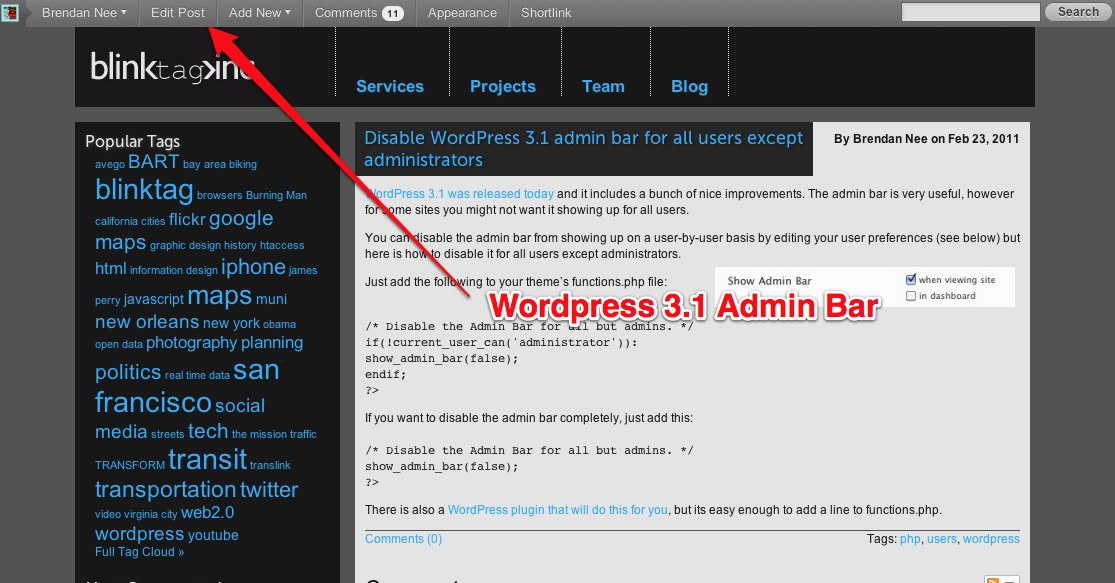Click the Search button in admin bar
This screenshot has width=1115, height=583.
[x=1078, y=12]
